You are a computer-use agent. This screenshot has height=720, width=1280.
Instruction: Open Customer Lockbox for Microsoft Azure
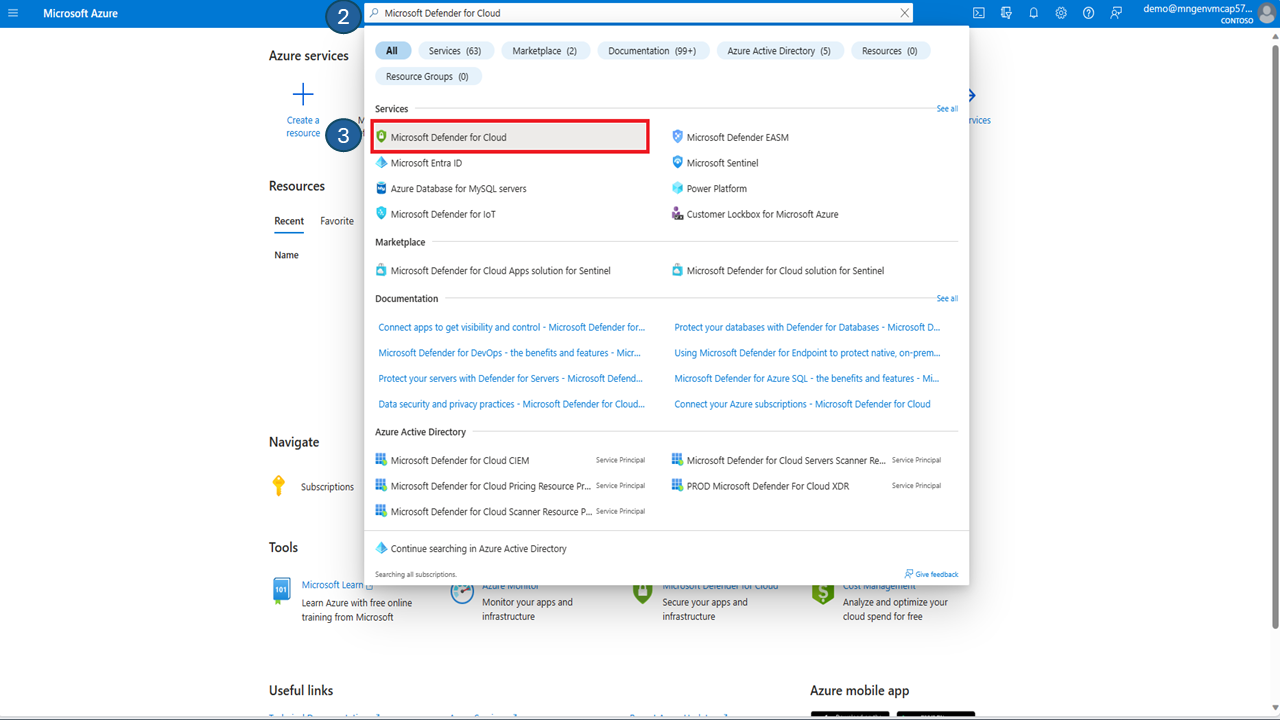pos(762,214)
